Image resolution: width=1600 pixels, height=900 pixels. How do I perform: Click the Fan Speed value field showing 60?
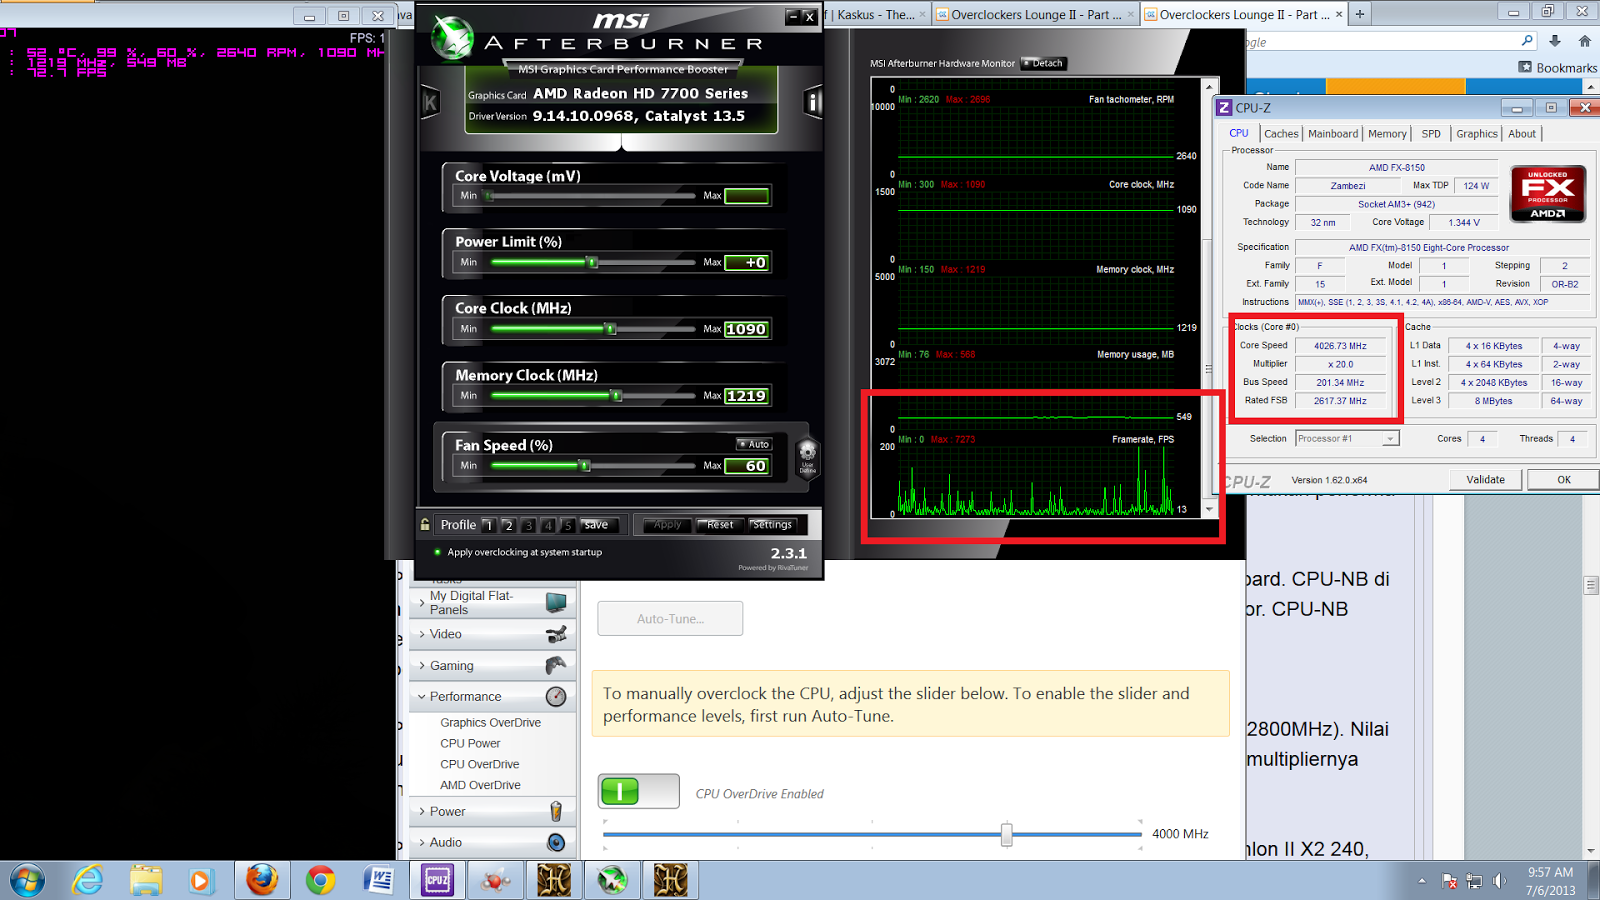point(747,465)
